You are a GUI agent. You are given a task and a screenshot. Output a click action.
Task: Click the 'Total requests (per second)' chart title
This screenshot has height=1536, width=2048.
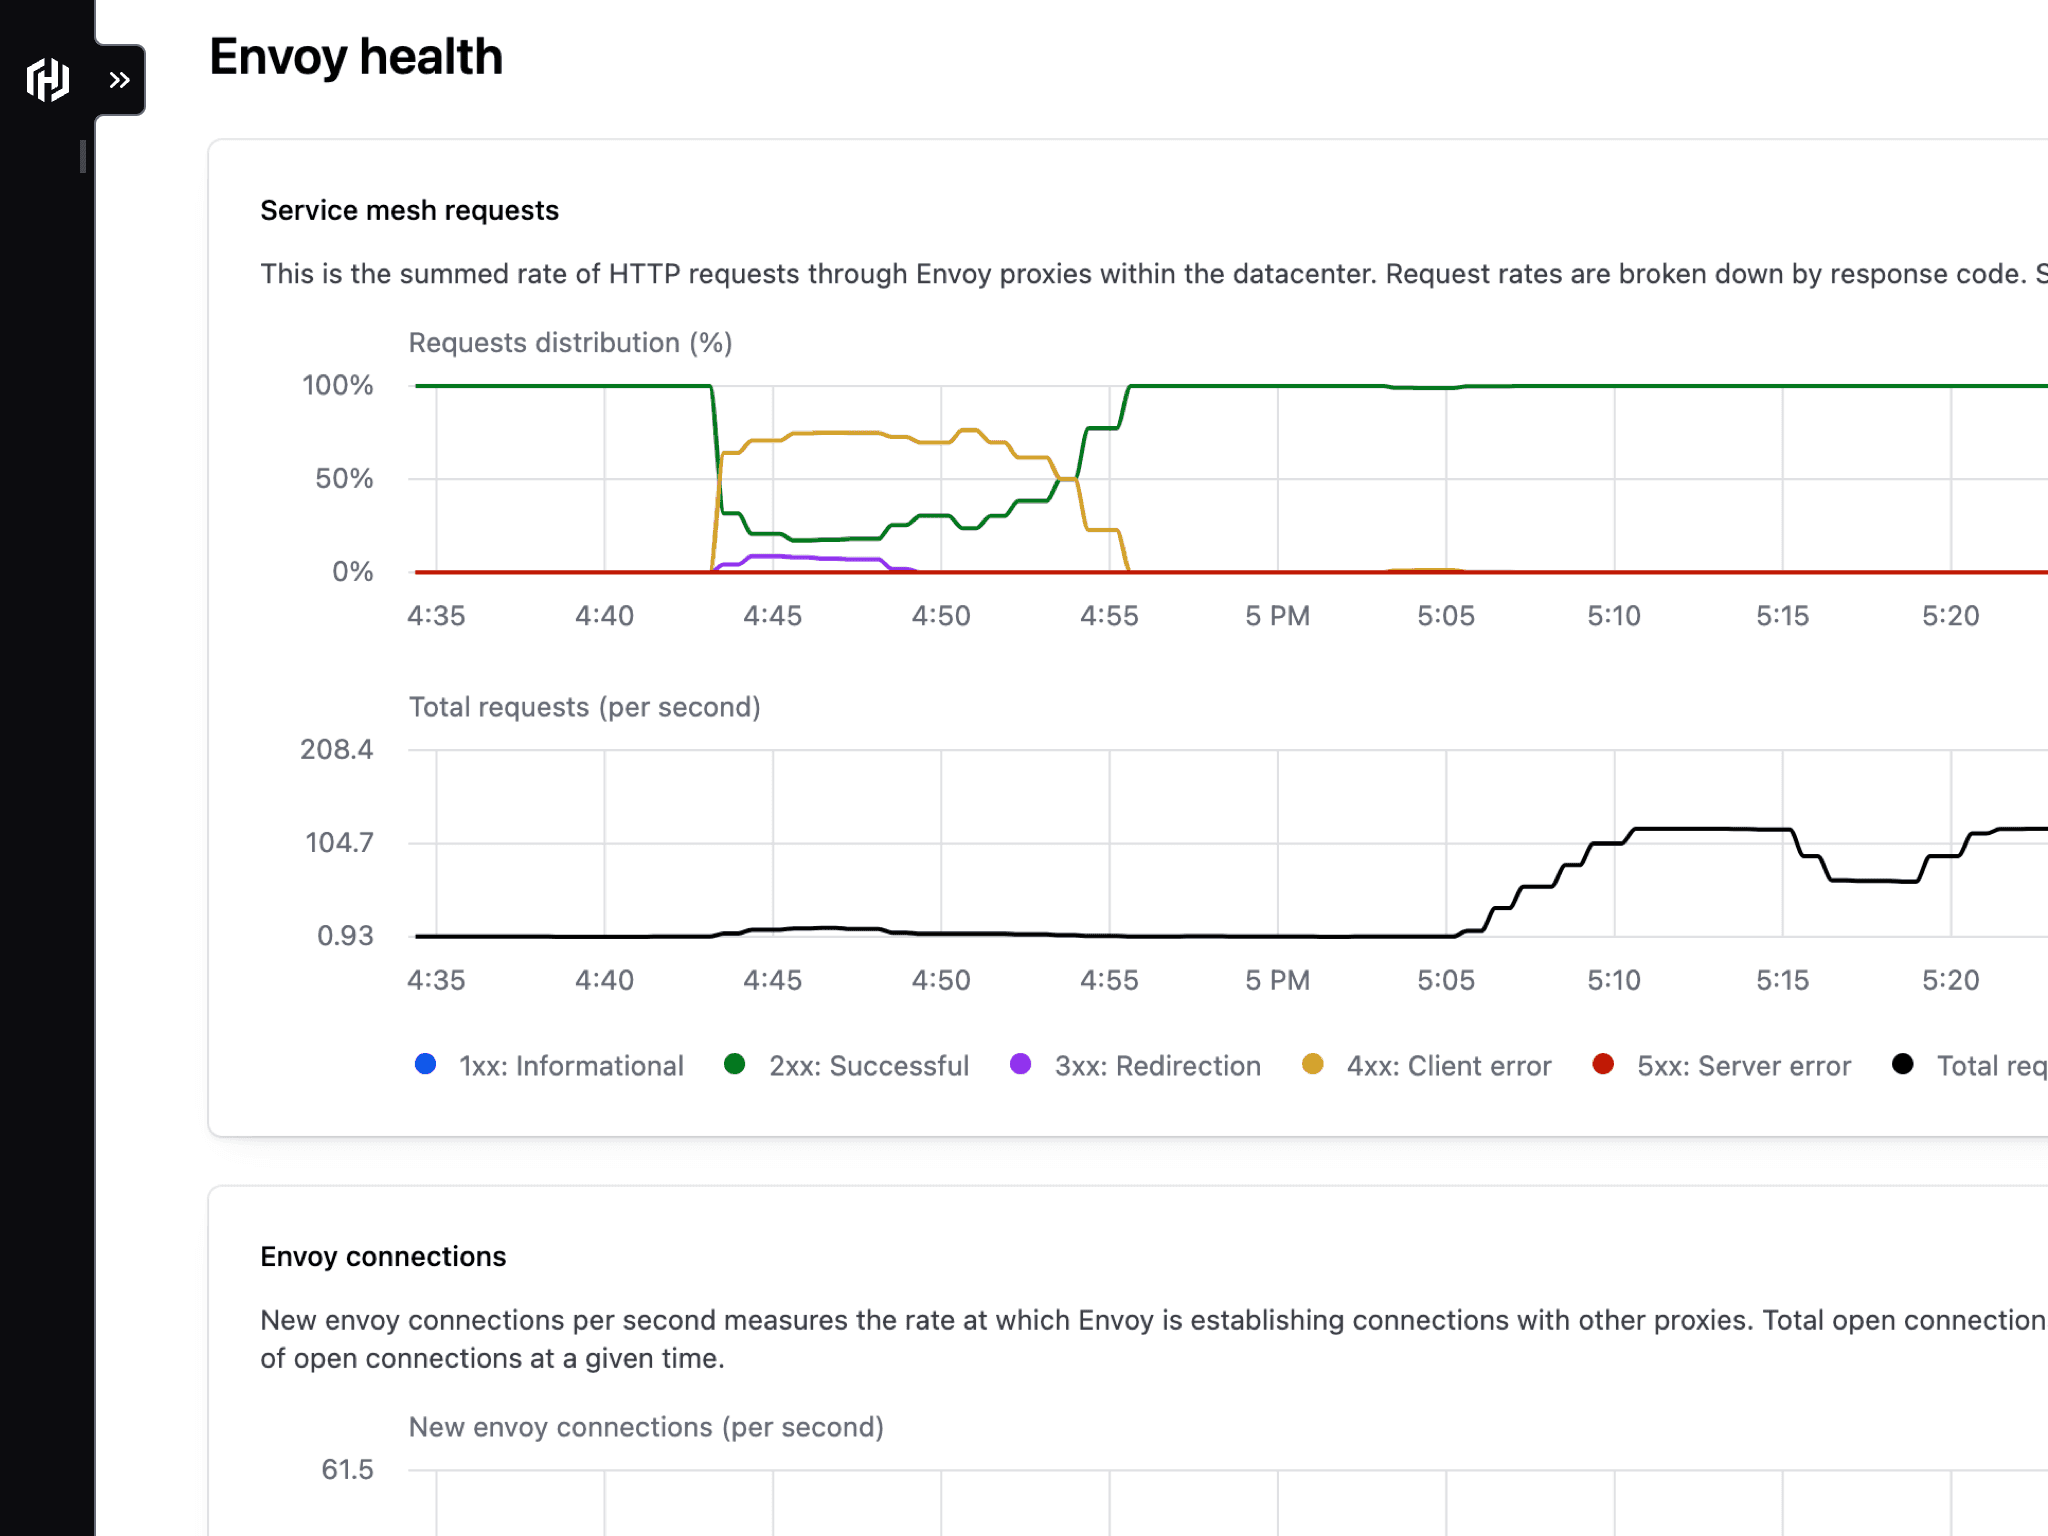tap(585, 708)
